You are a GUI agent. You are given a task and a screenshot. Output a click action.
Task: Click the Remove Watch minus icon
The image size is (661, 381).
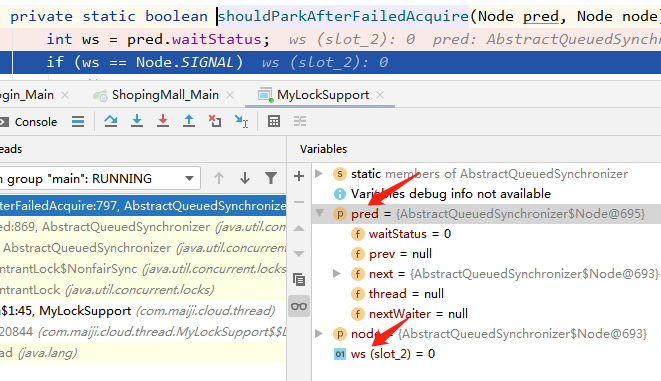pos(299,202)
